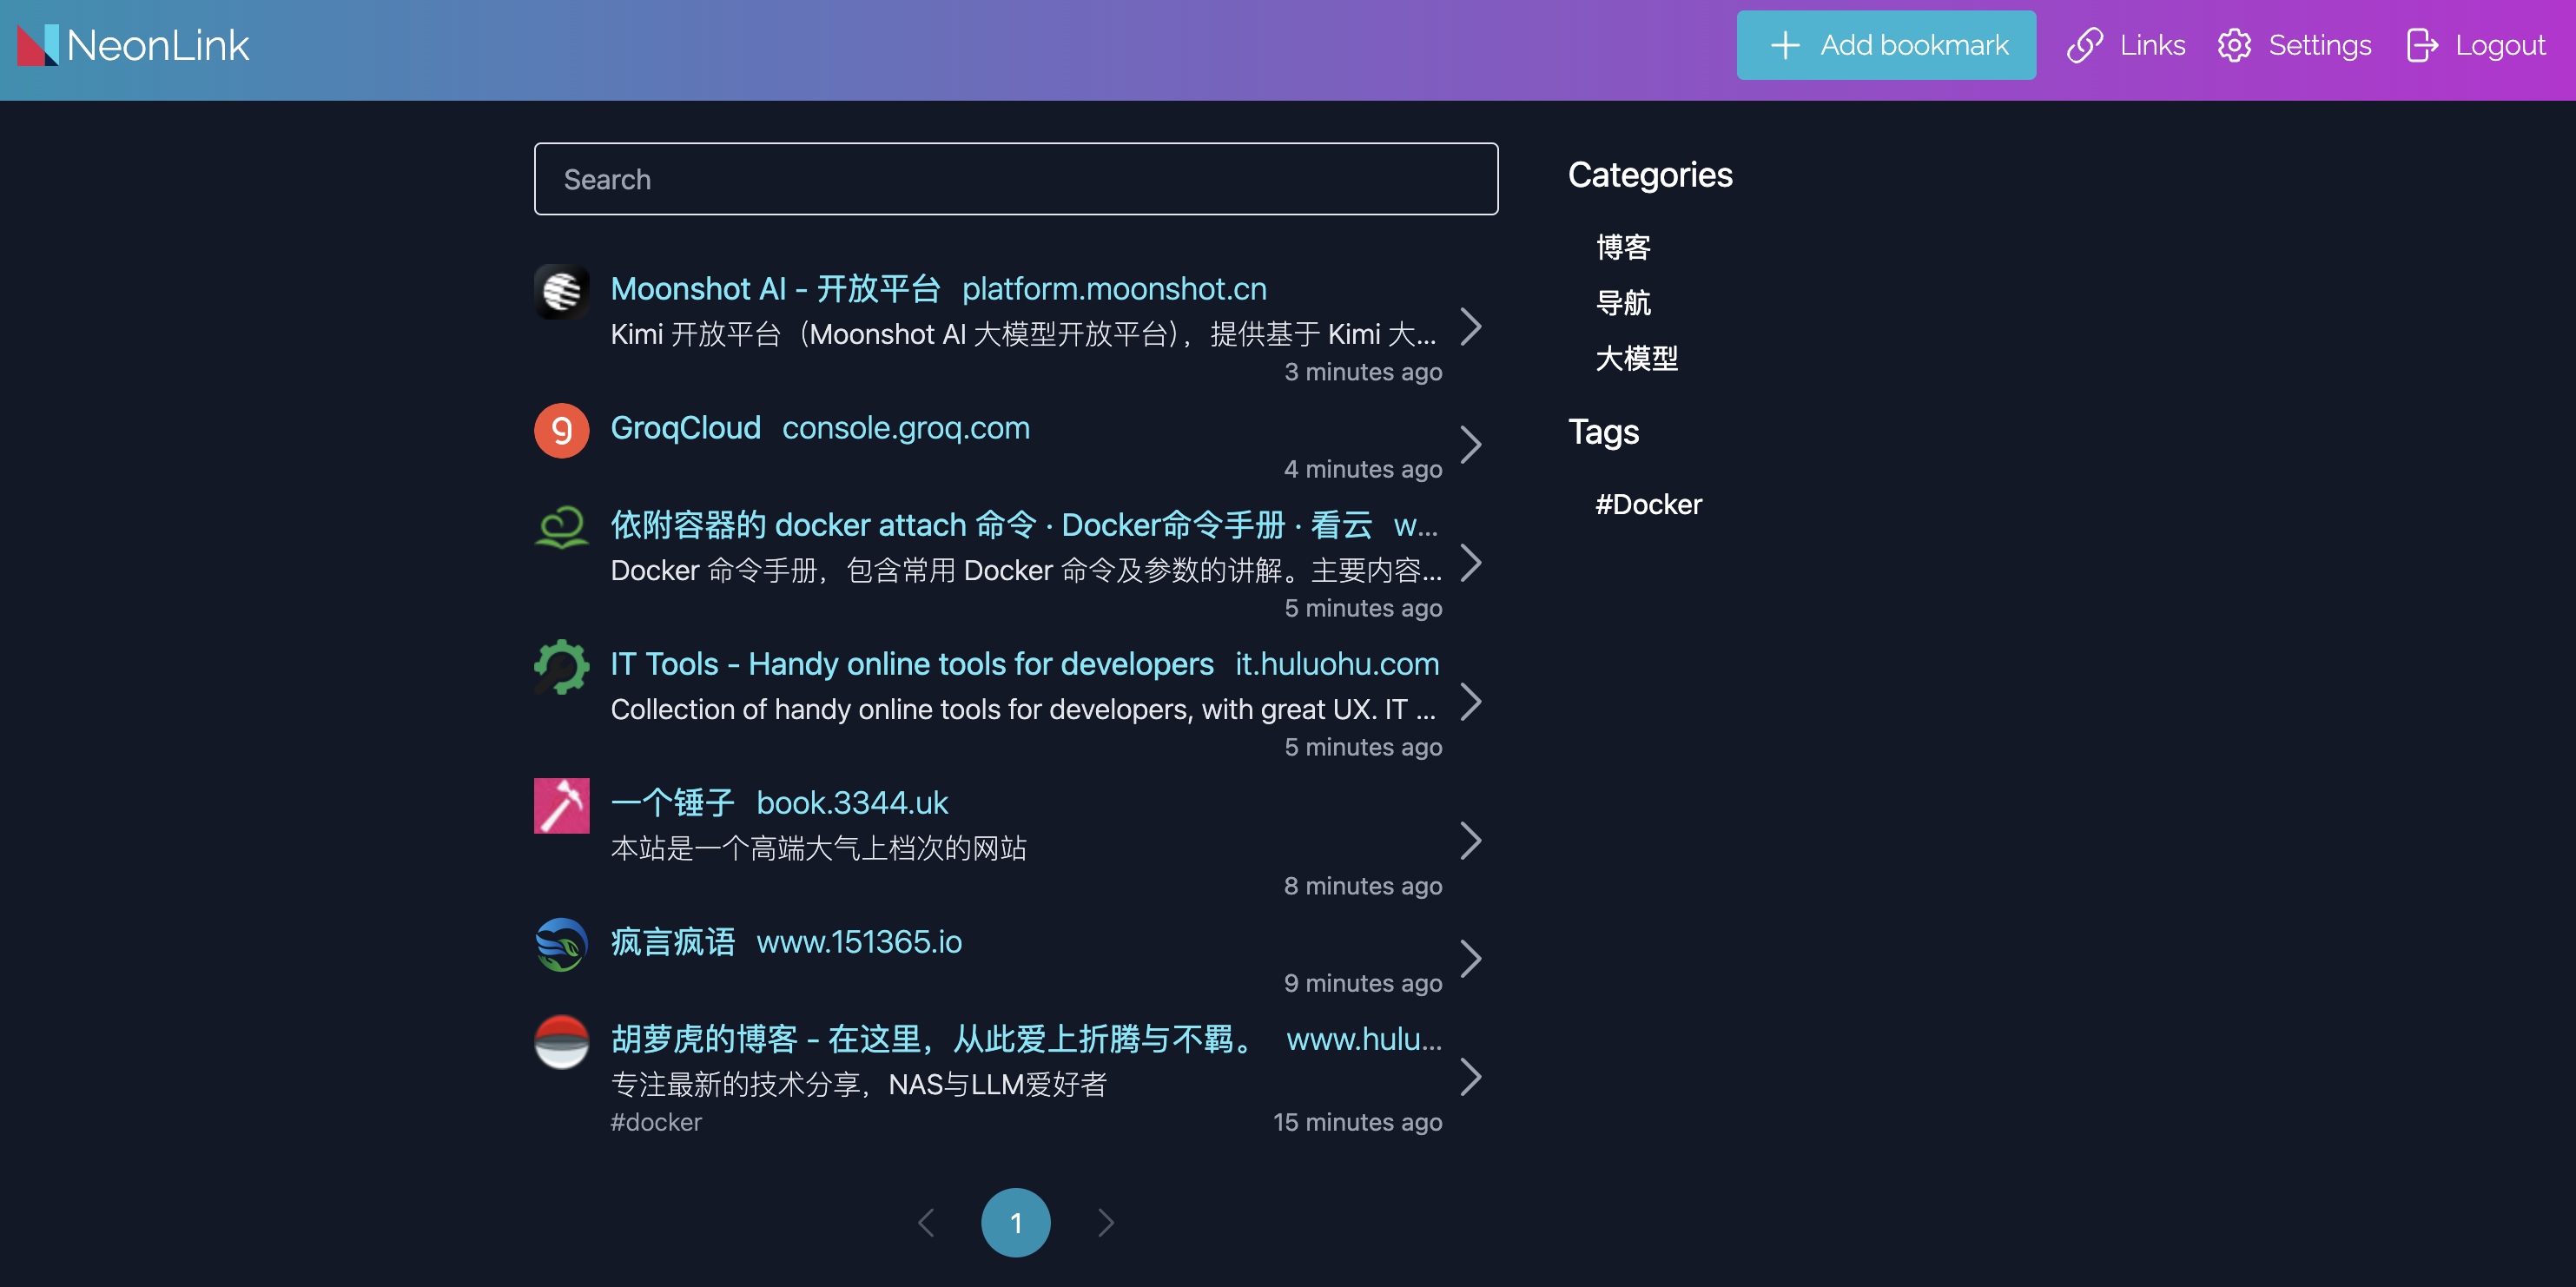The image size is (2576, 1287).
Task: Open the 疯言疯语 bookmark title
Action: (x=672, y=942)
